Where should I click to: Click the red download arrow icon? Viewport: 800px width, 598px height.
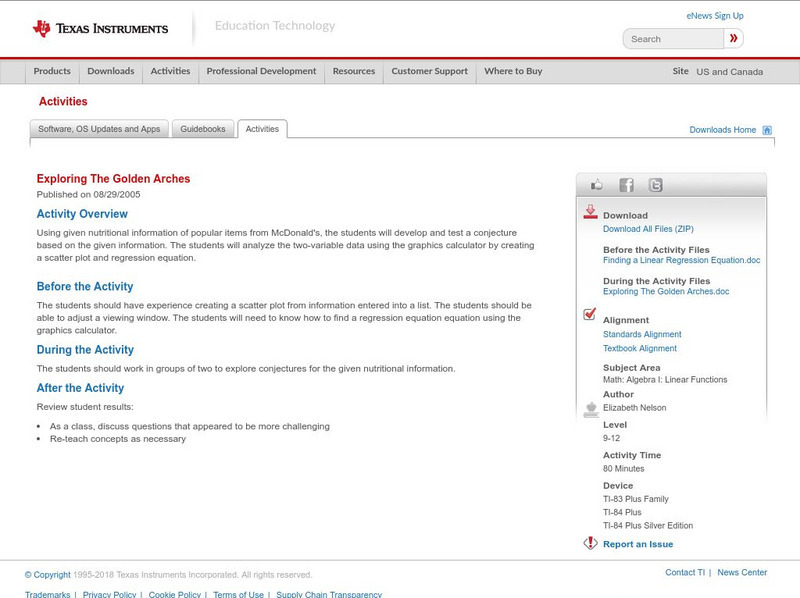(x=590, y=212)
